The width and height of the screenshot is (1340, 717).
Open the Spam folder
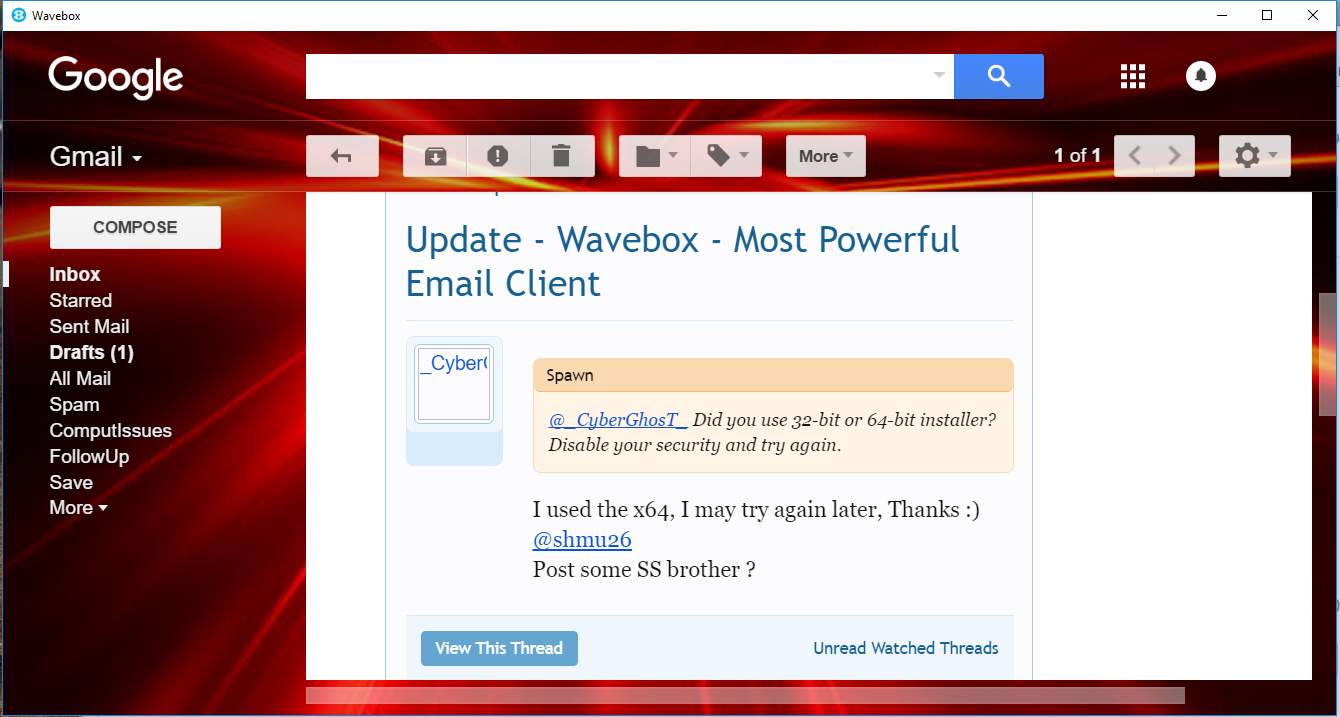click(74, 404)
